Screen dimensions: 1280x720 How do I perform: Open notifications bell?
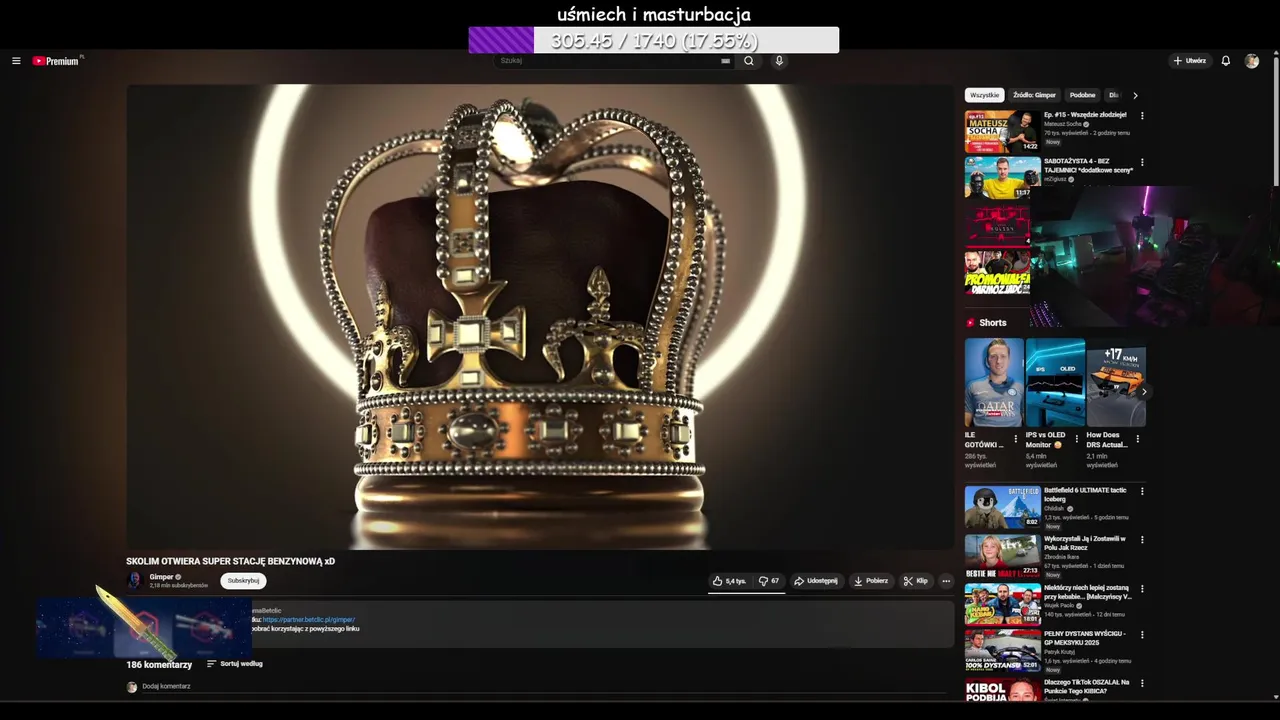(1226, 61)
